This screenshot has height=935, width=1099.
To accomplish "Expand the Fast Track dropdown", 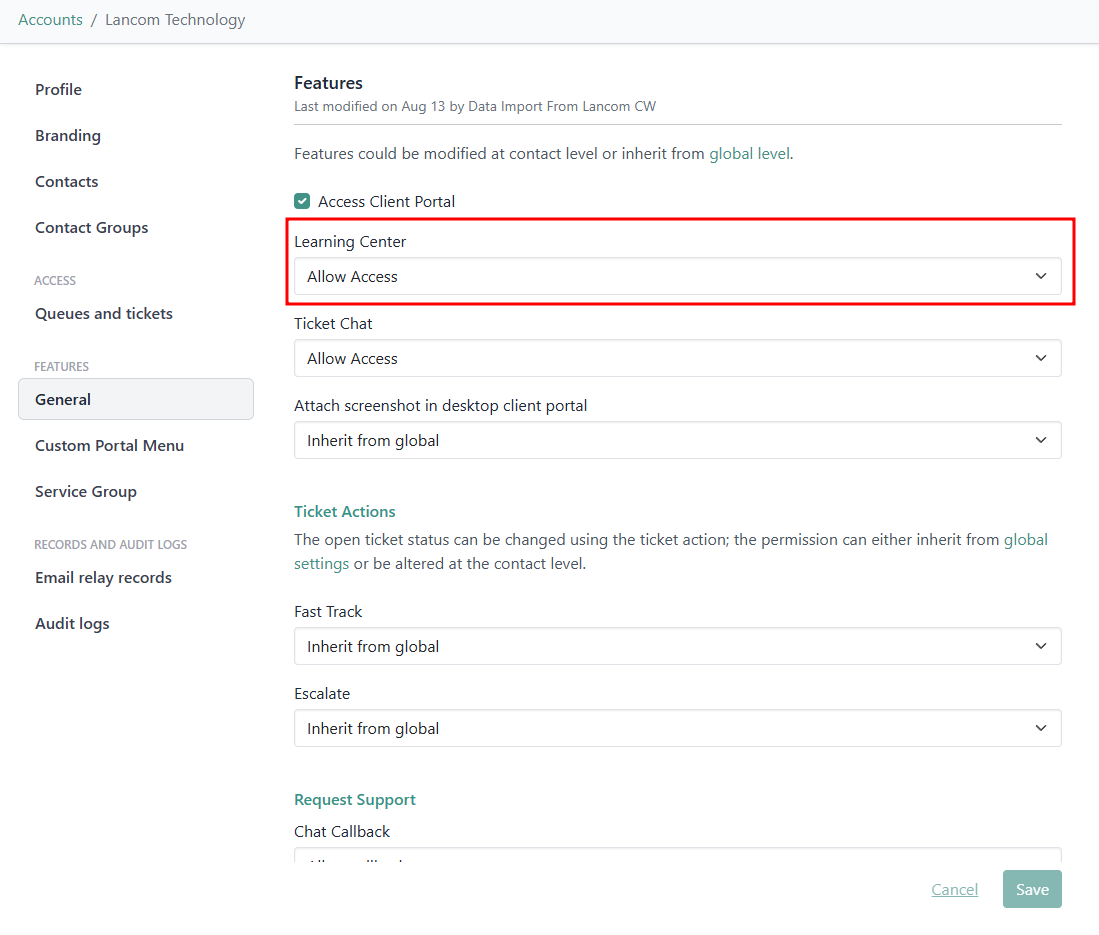I will (x=677, y=646).
